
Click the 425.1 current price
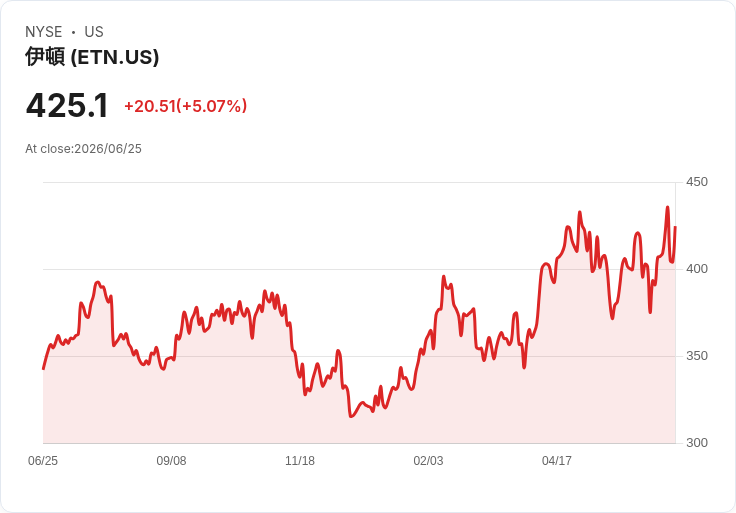tap(67, 106)
